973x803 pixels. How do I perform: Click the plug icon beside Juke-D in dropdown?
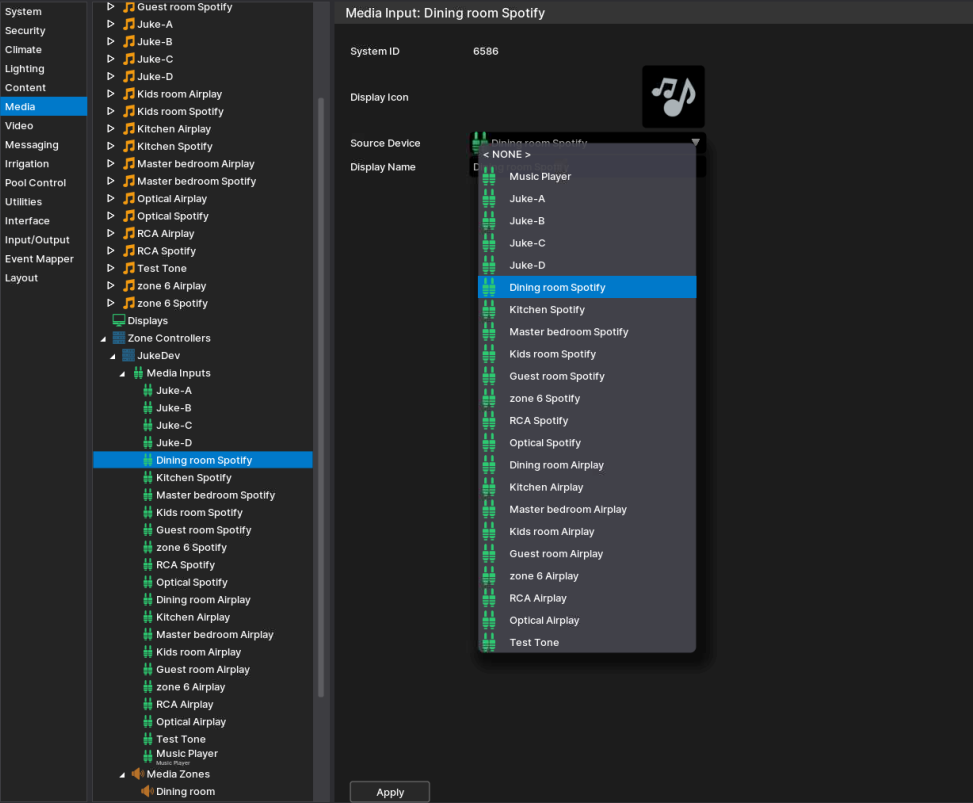(x=489, y=266)
